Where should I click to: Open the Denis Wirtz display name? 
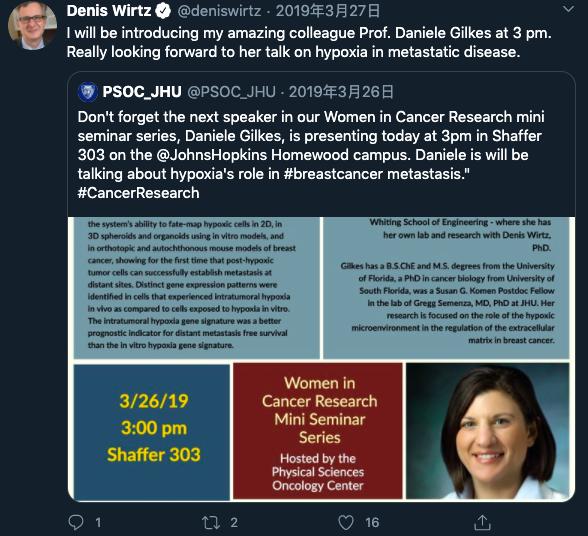coord(109,11)
